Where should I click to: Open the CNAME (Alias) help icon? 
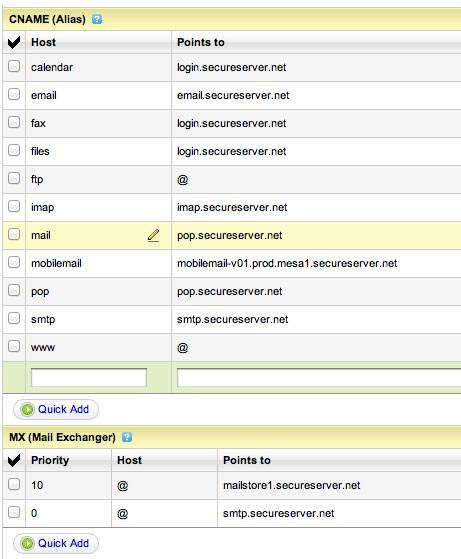pyautogui.click(x=97, y=19)
